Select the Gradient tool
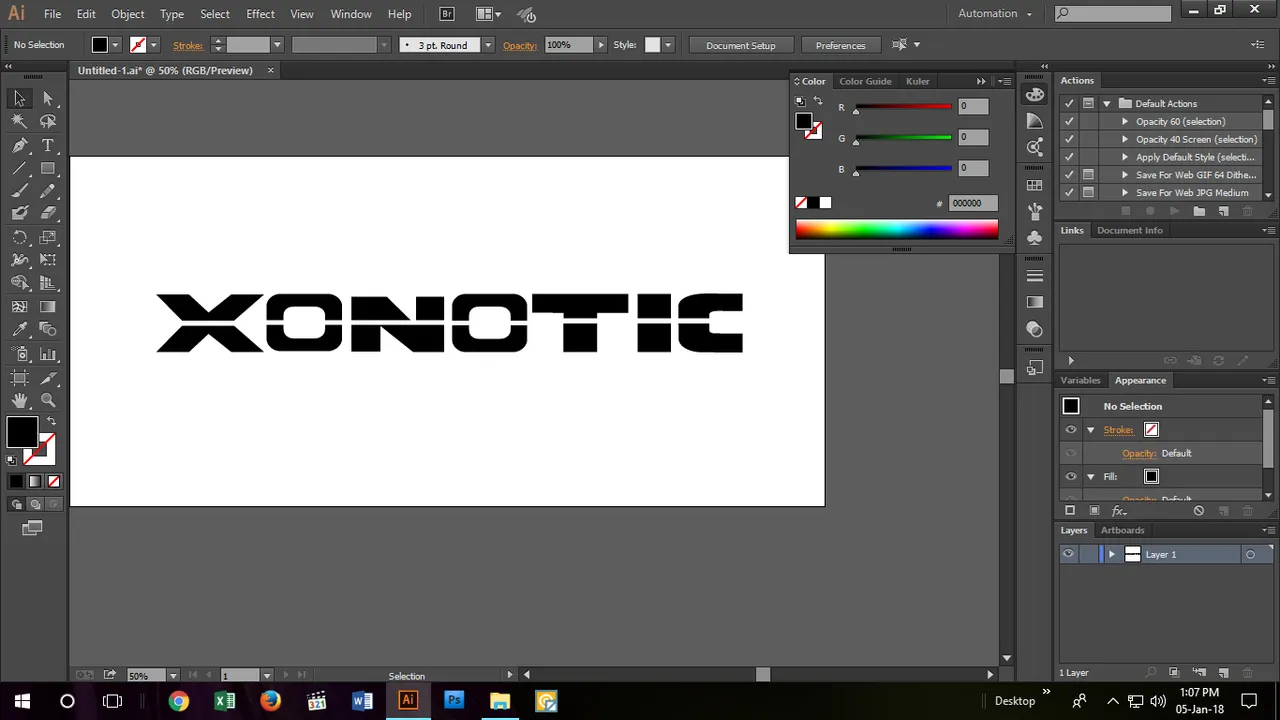The width and height of the screenshot is (1280, 720). pos(48,307)
